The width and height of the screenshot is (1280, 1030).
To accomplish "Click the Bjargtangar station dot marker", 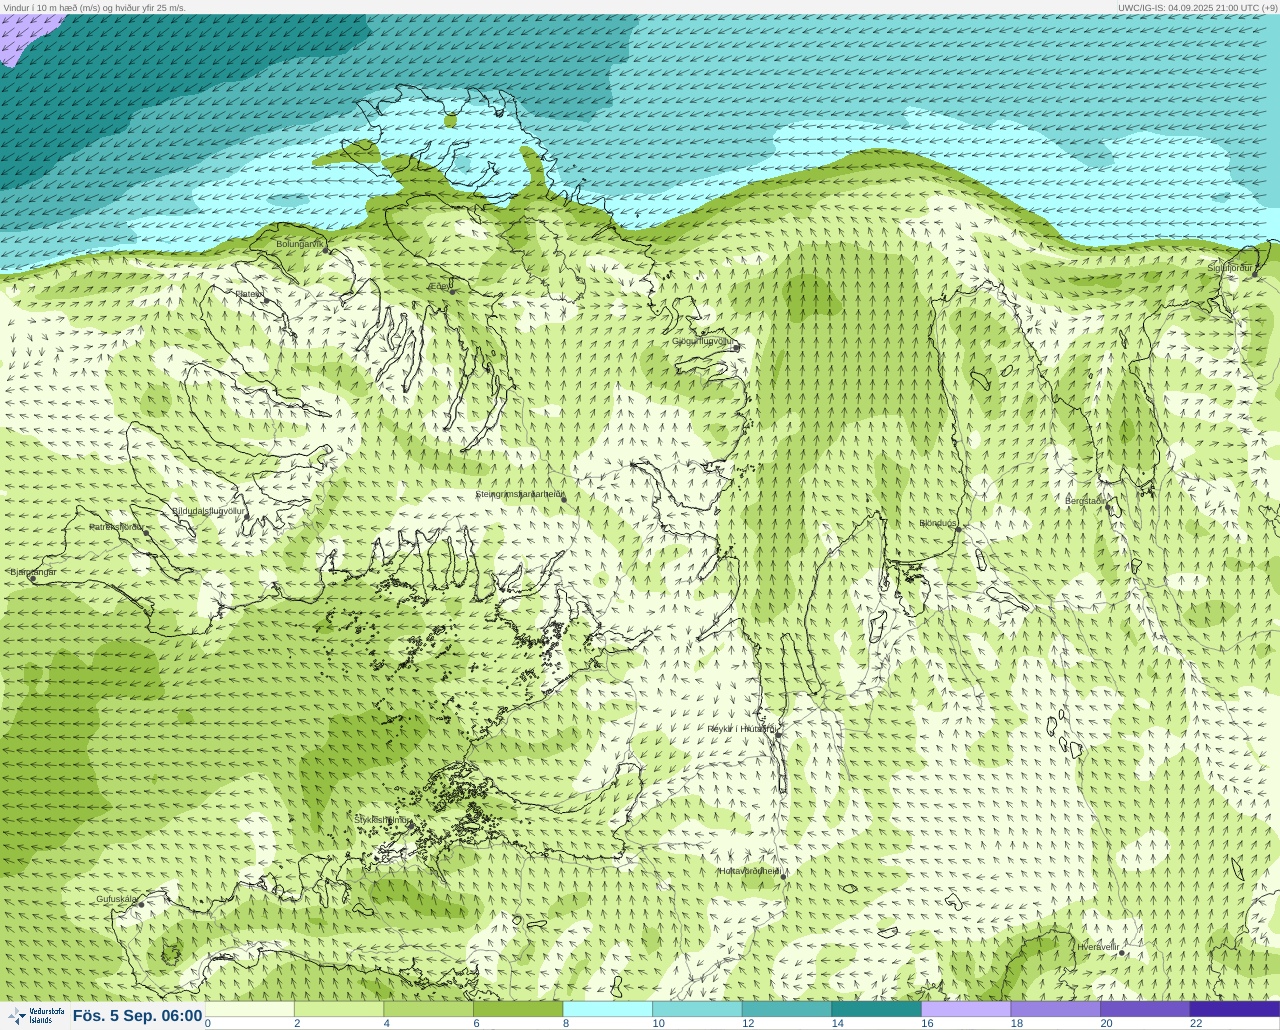I will coord(33,579).
